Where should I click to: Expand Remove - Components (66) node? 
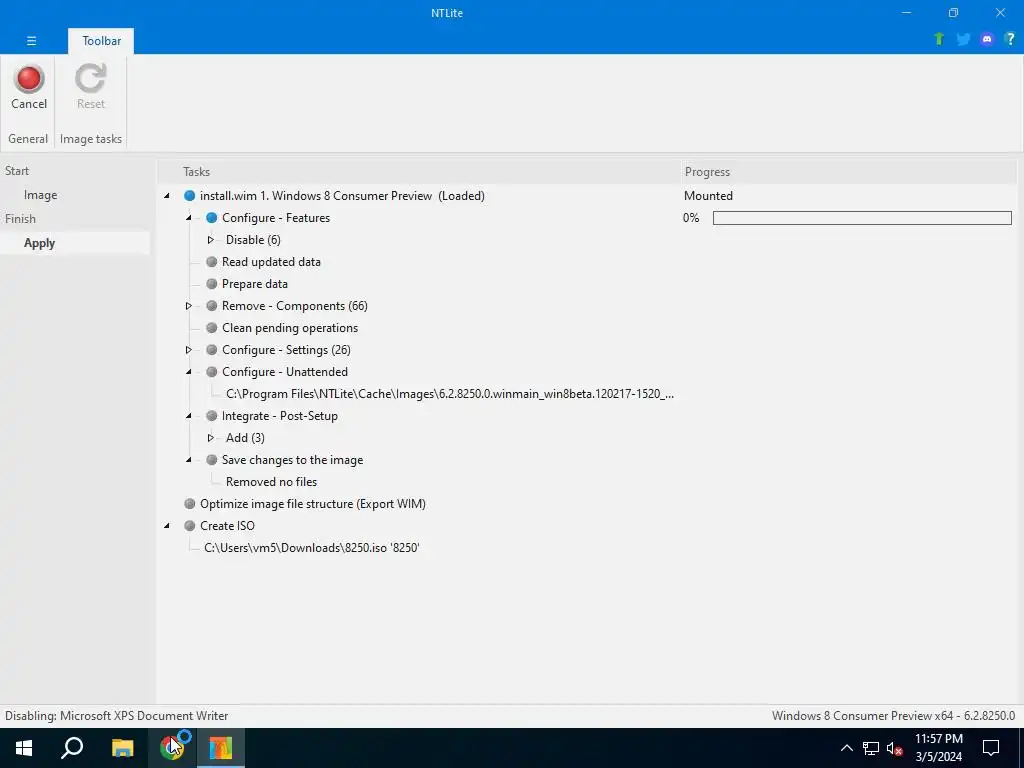point(189,306)
